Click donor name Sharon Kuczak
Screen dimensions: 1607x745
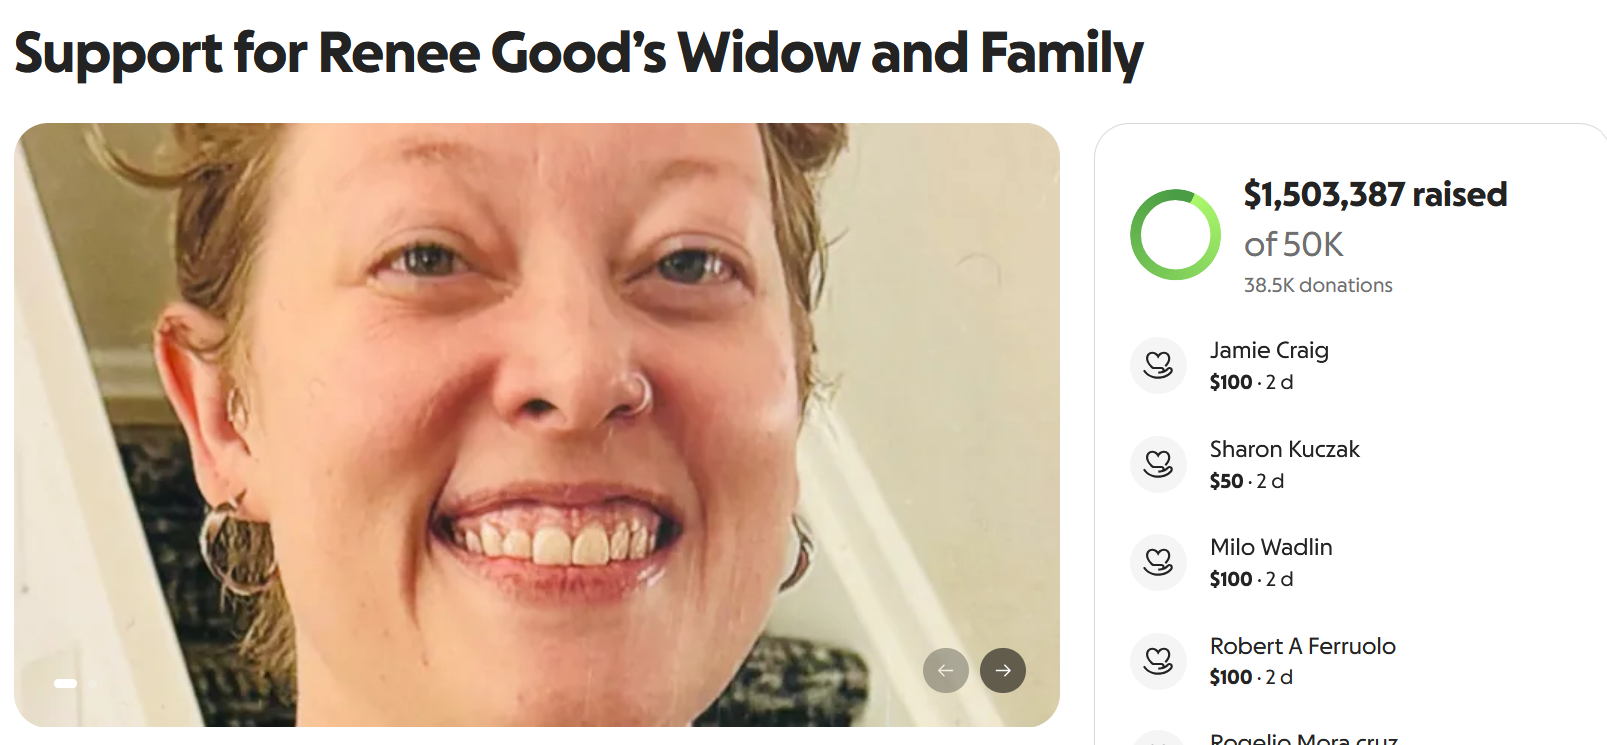tap(1284, 449)
